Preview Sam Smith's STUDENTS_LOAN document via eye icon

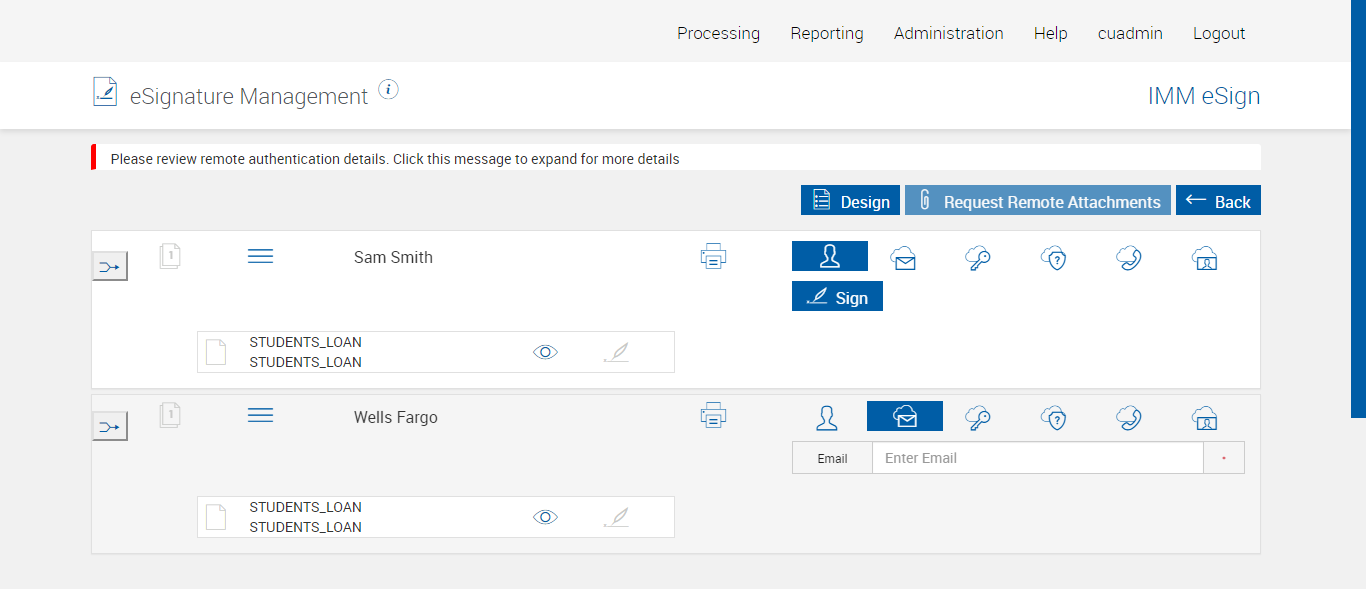point(545,352)
